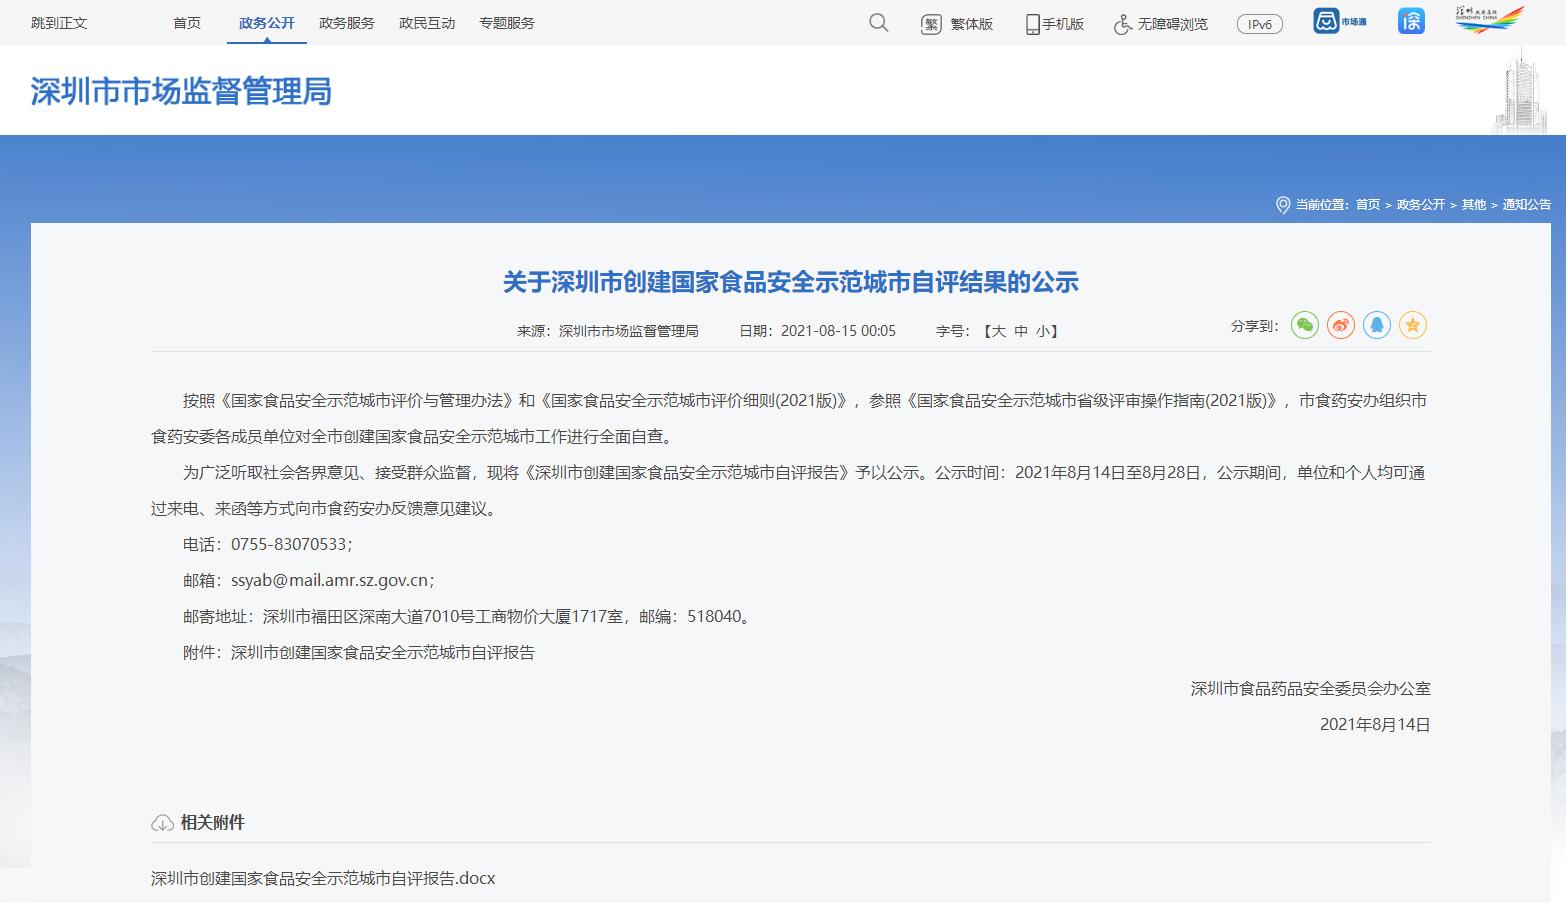The height and width of the screenshot is (903, 1566).
Task: Share article via QQ penguin icon
Action: (x=1376, y=325)
